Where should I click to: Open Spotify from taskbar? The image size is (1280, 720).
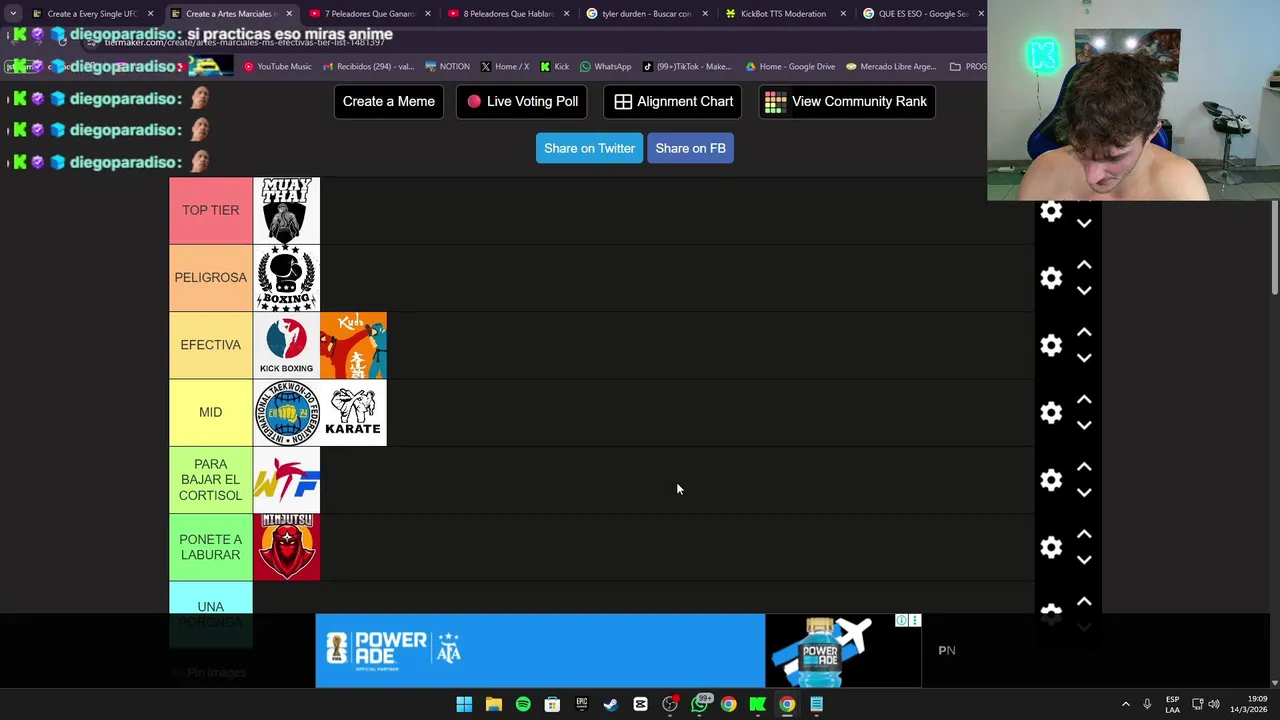(523, 704)
